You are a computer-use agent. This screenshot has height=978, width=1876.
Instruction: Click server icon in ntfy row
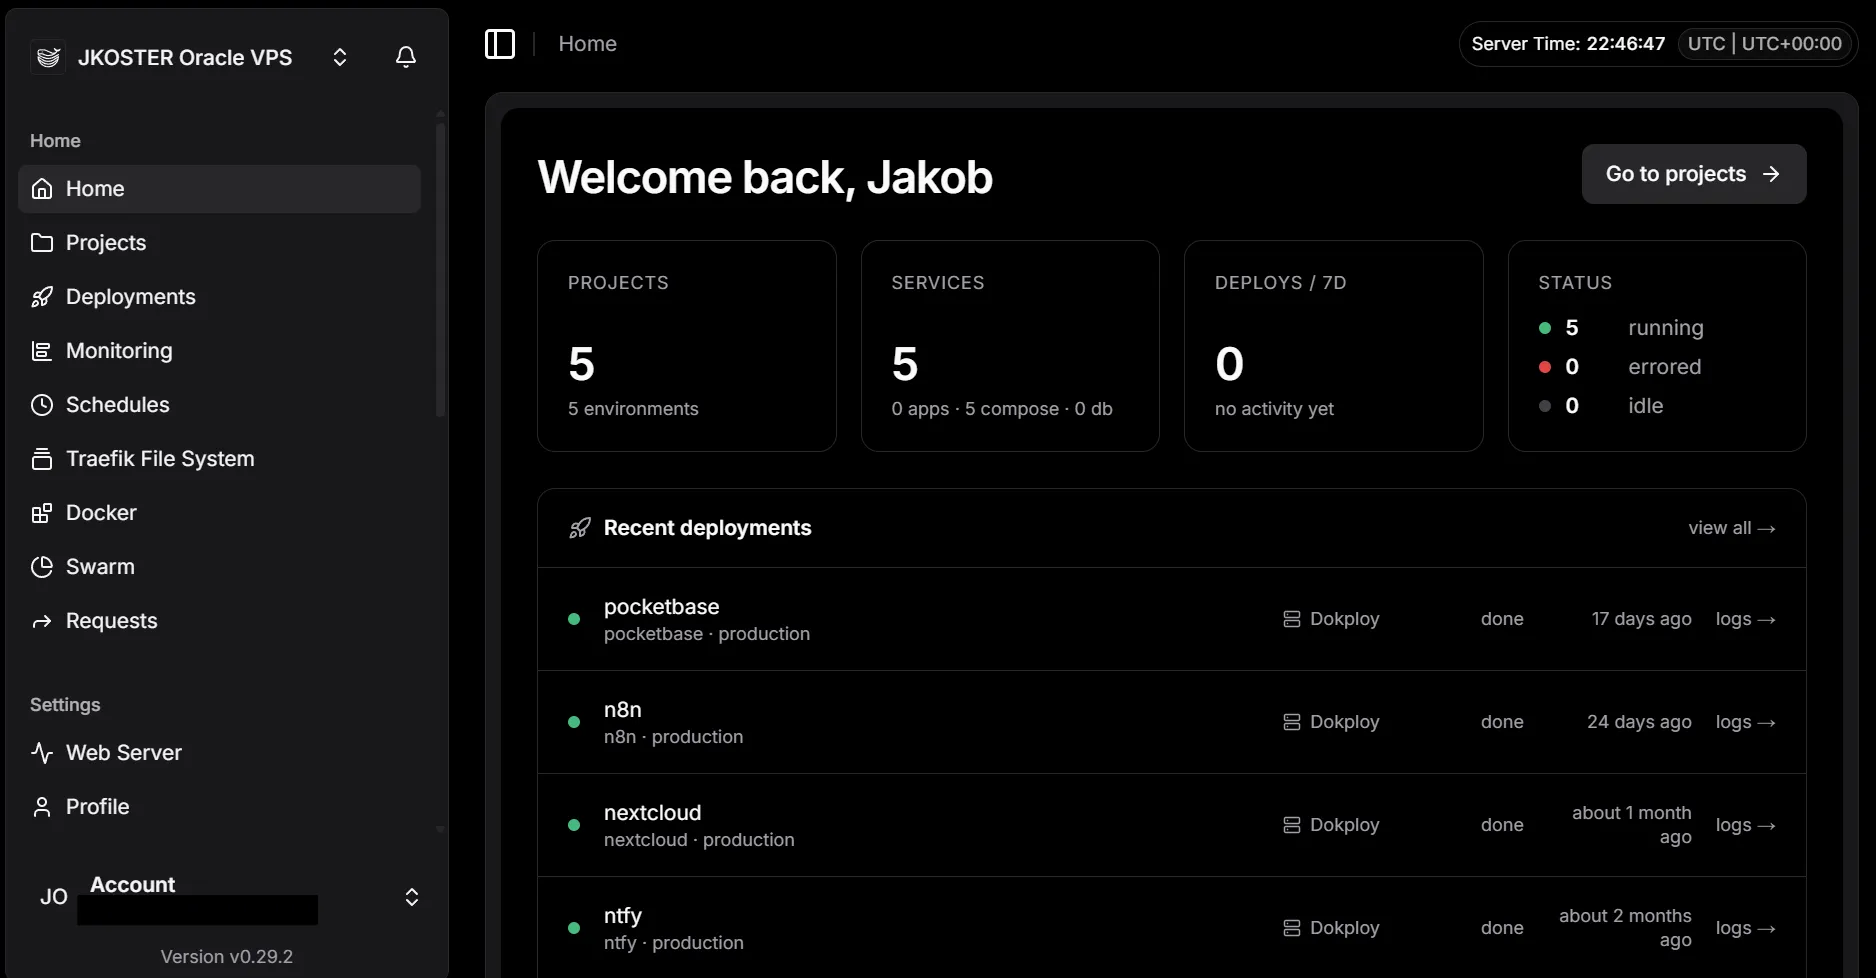[x=1292, y=928]
